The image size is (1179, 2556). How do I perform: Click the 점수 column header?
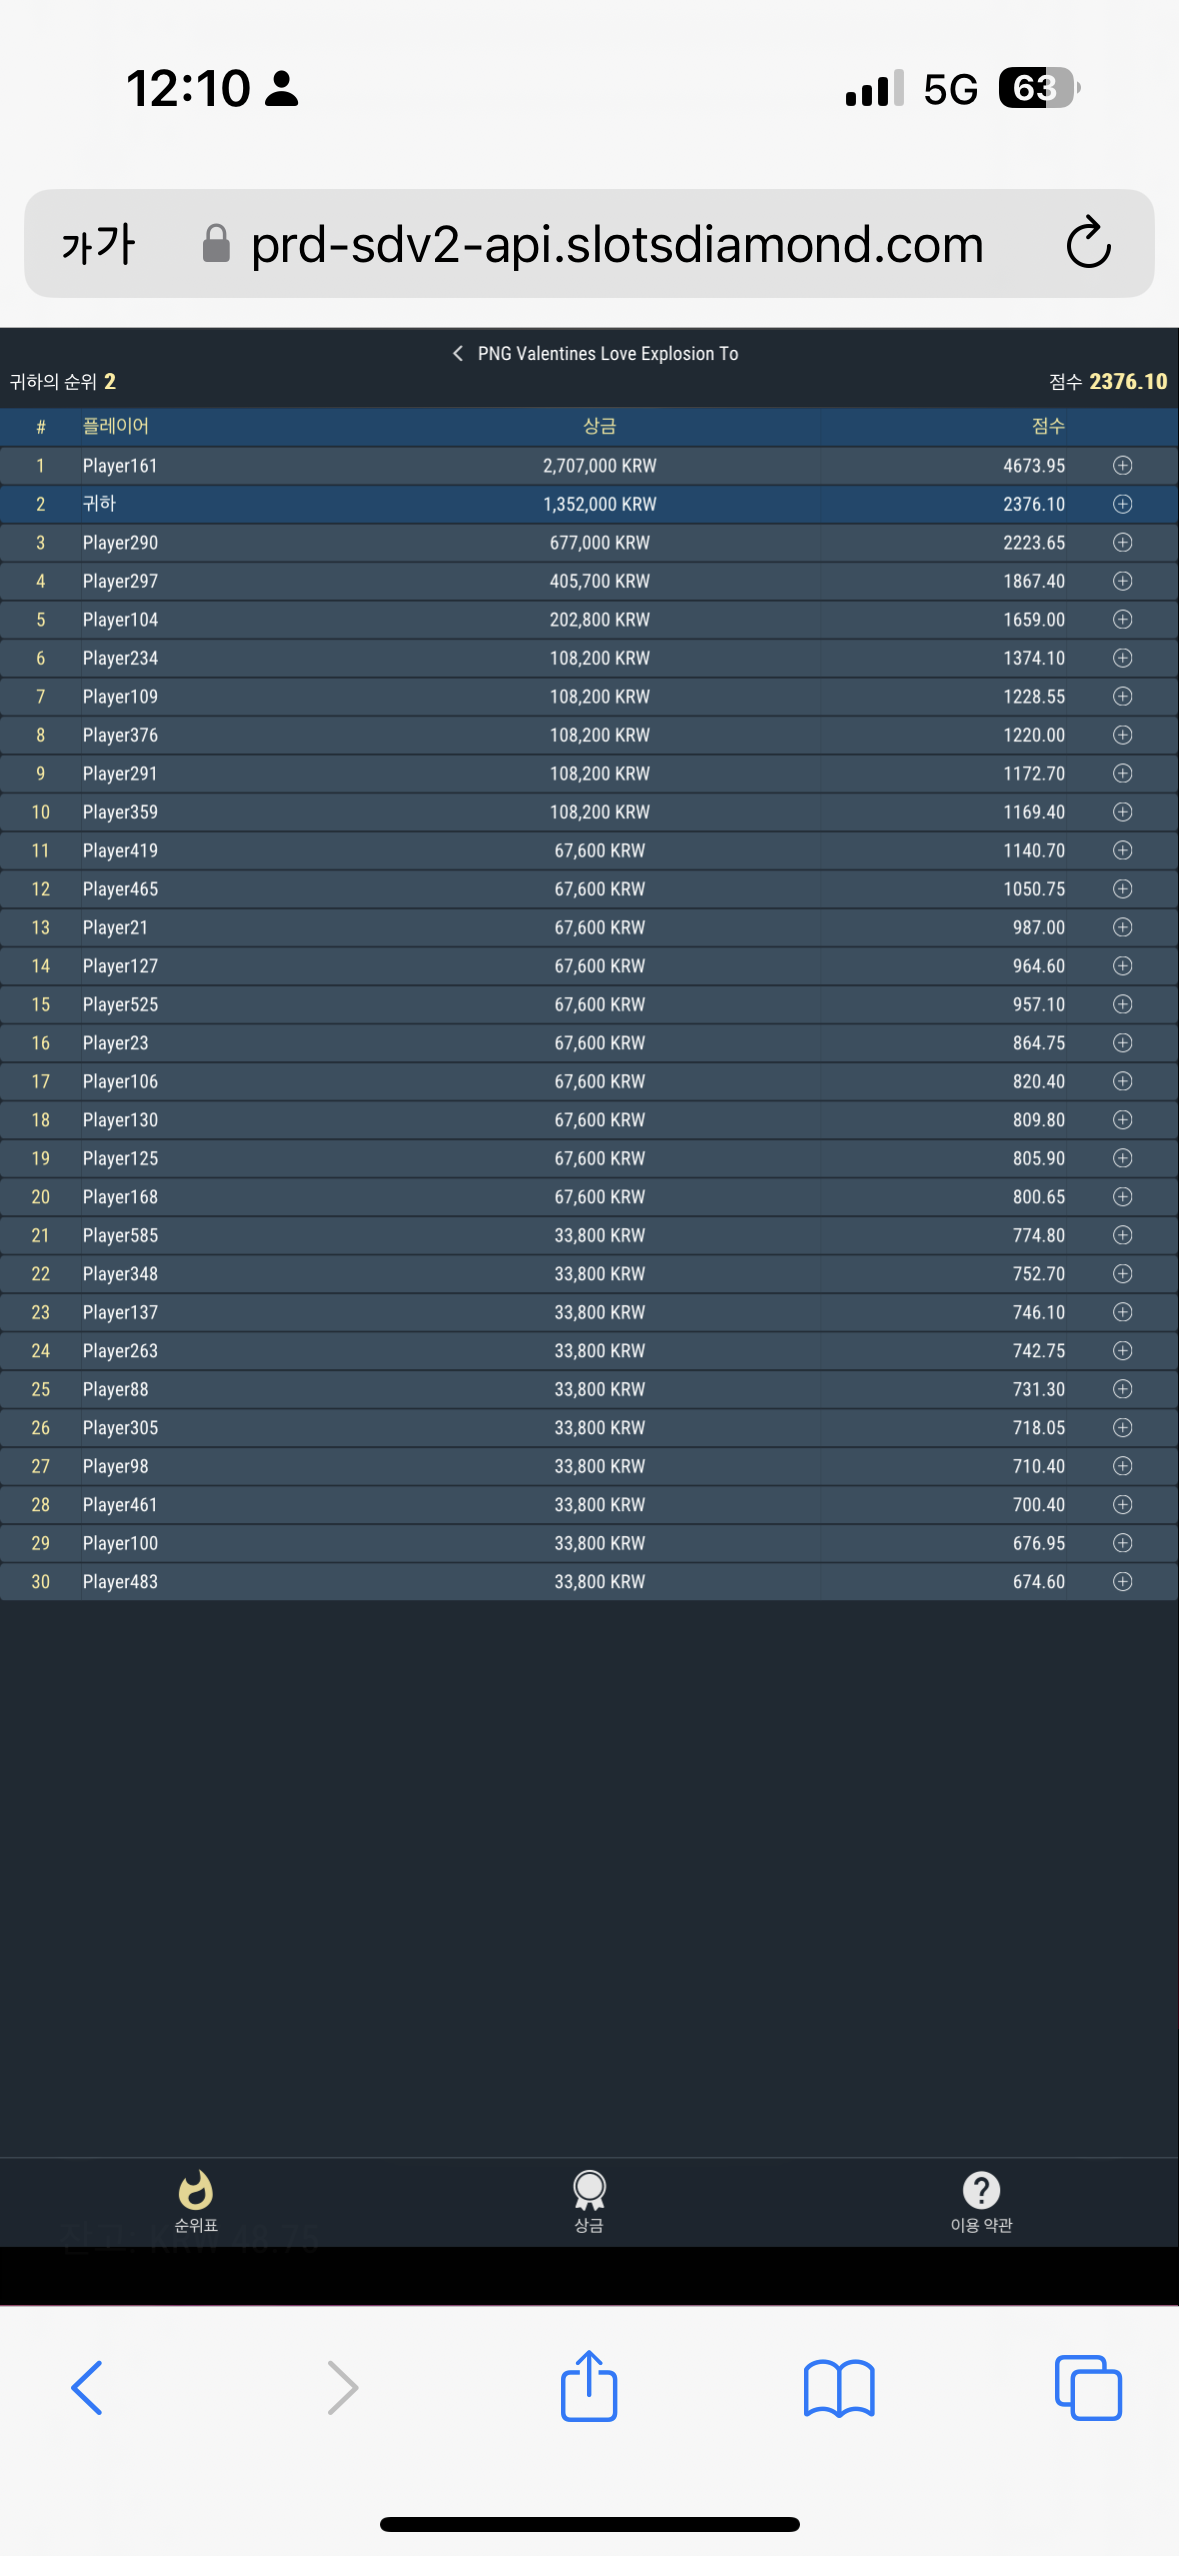(x=1047, y=426)
